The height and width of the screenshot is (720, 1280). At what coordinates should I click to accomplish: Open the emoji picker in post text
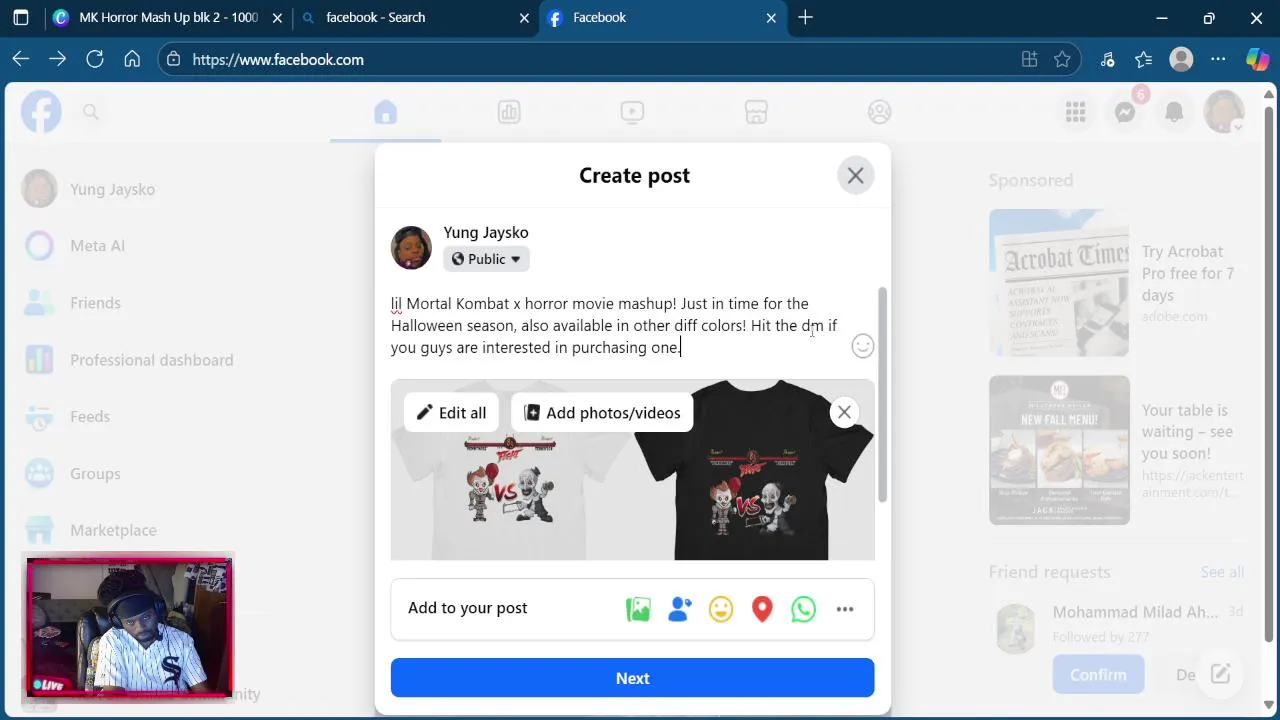coord(862,346)
